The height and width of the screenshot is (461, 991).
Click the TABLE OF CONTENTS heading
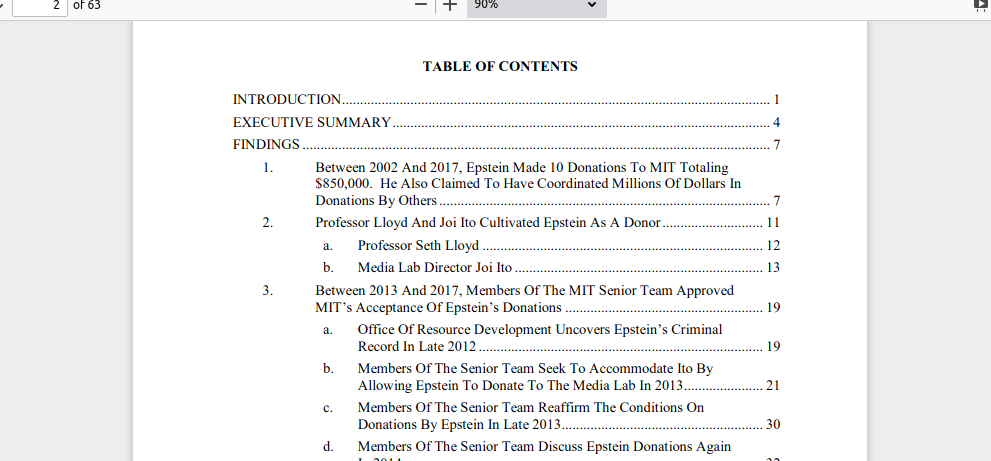tap(500, 66)
